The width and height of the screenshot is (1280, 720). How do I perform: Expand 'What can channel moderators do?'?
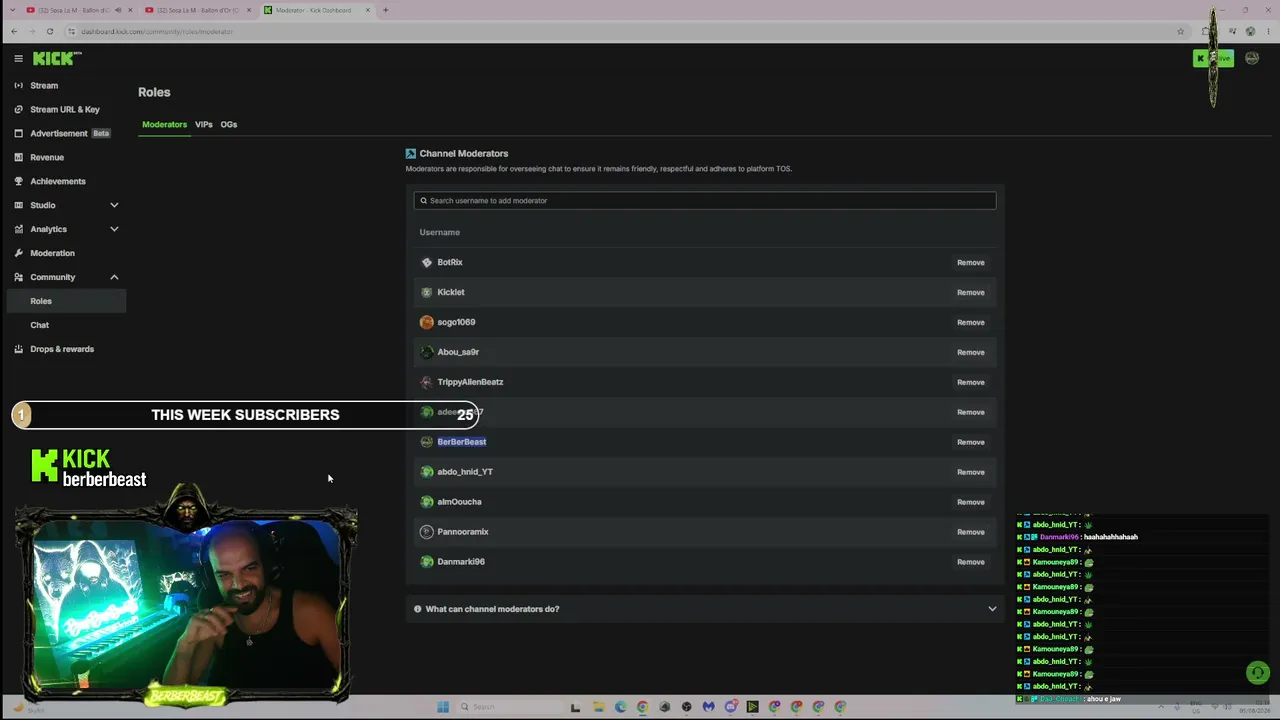point(705,609)
